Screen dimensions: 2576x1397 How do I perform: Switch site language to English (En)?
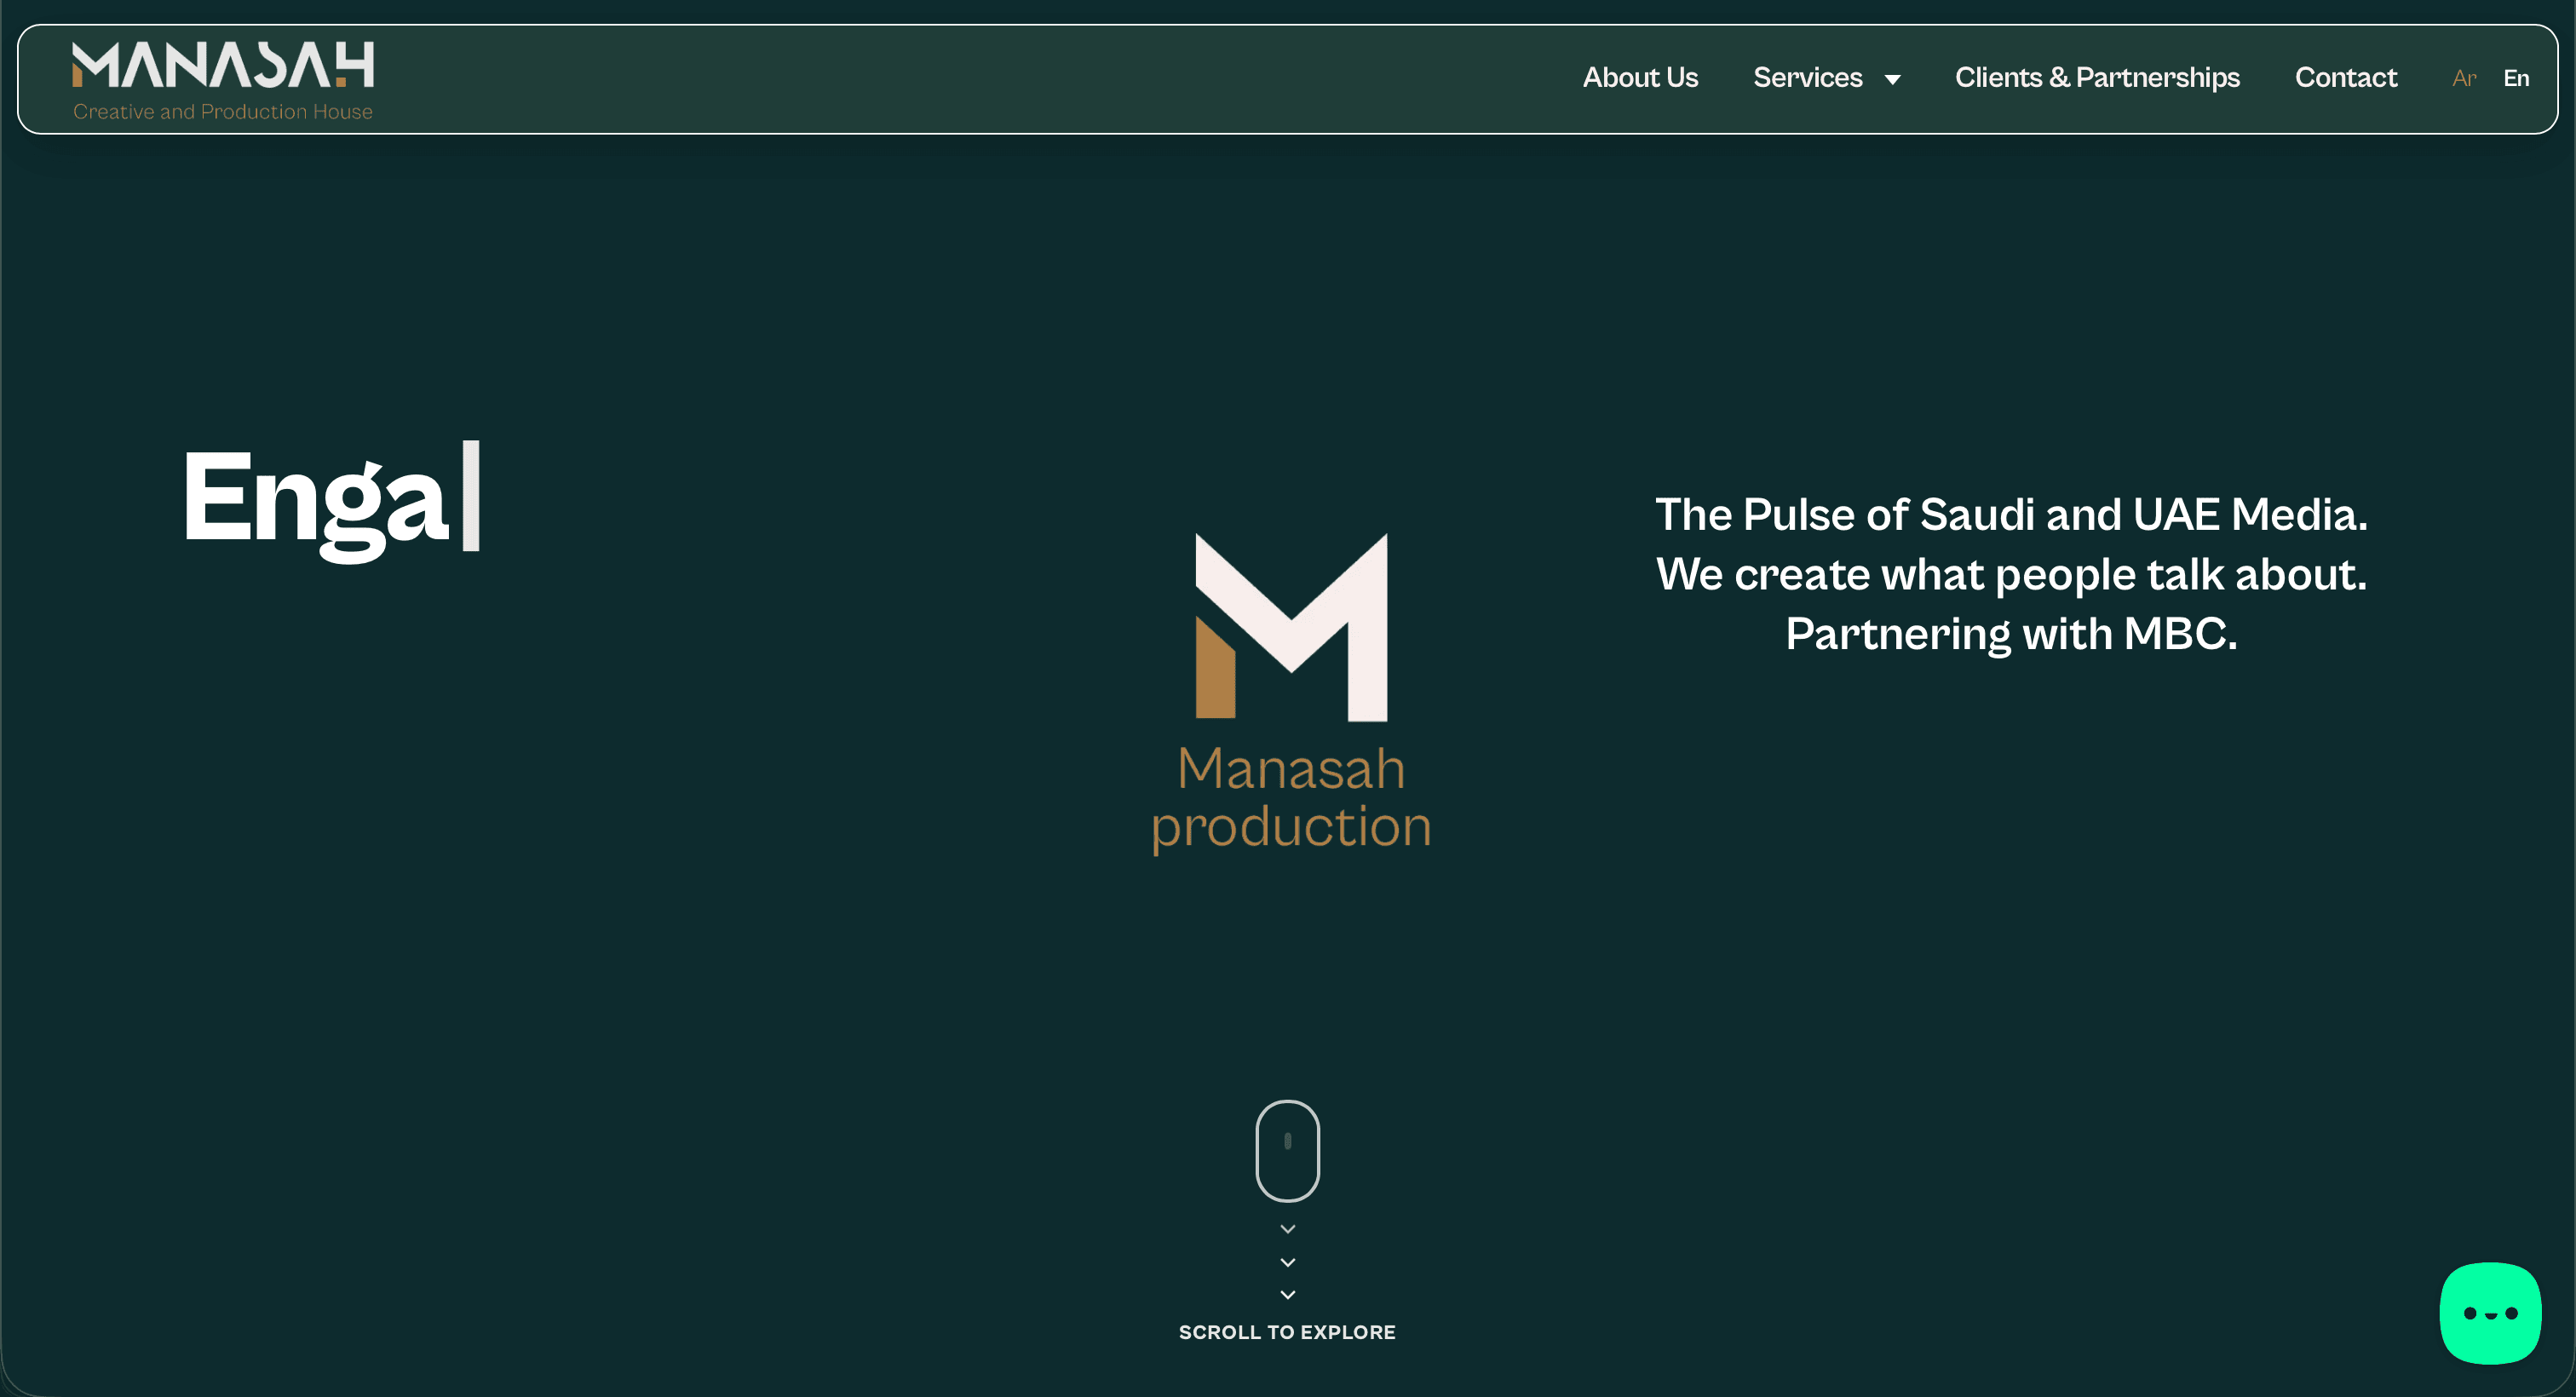(x=2516, y=78)
